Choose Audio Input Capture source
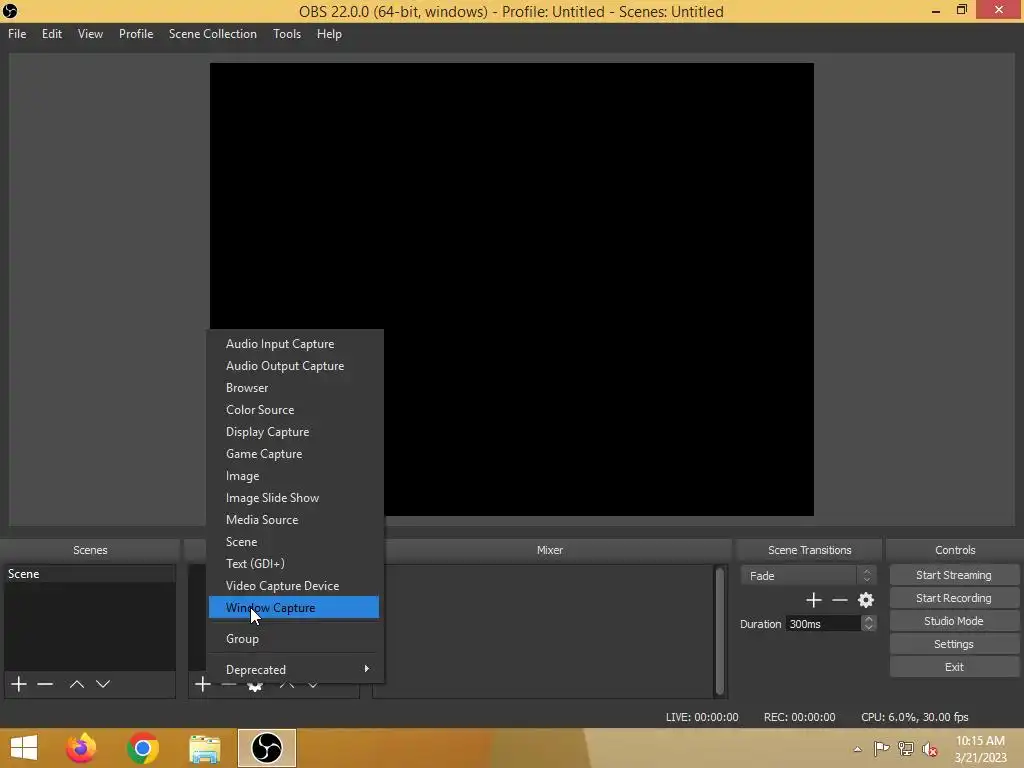 coord(293,344)
